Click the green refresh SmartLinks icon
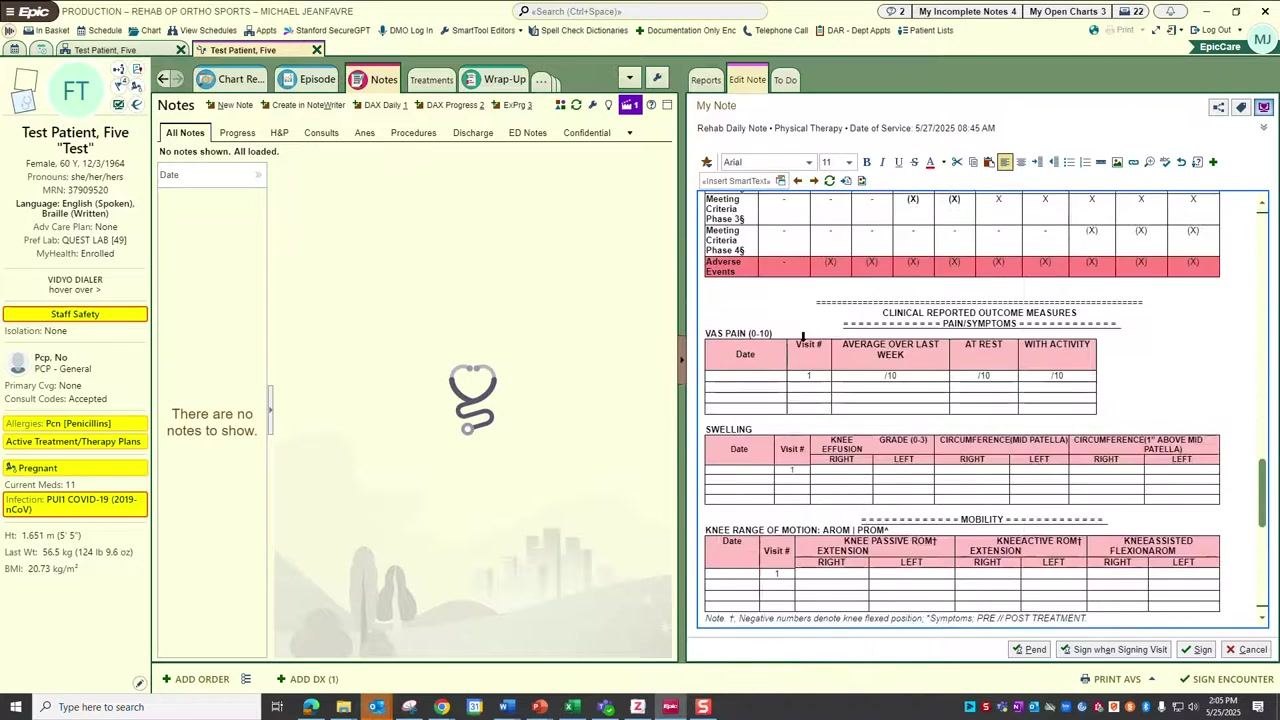Screen dimensions: 1280x720 point(829,181)
